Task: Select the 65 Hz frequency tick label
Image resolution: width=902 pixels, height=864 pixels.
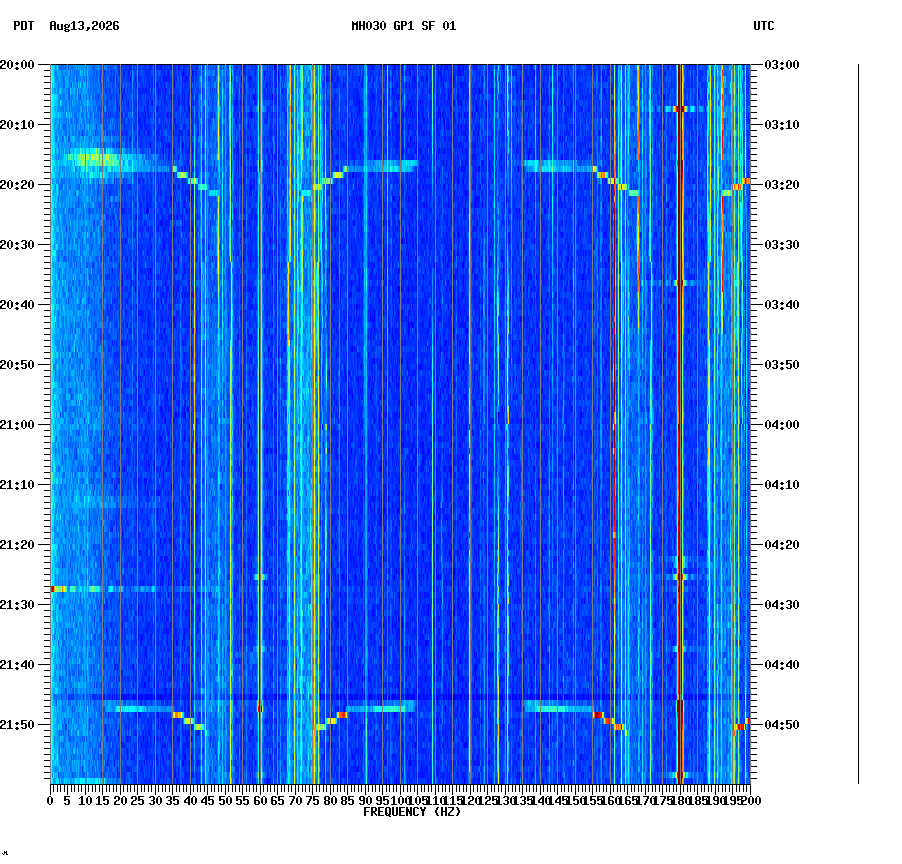Action: coord(278,801)
